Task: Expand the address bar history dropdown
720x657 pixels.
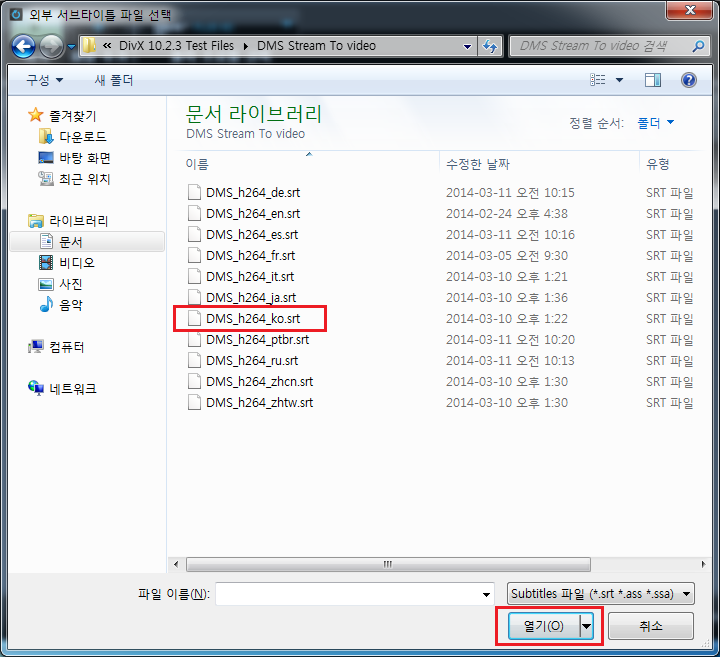Action: coord(467,46)
